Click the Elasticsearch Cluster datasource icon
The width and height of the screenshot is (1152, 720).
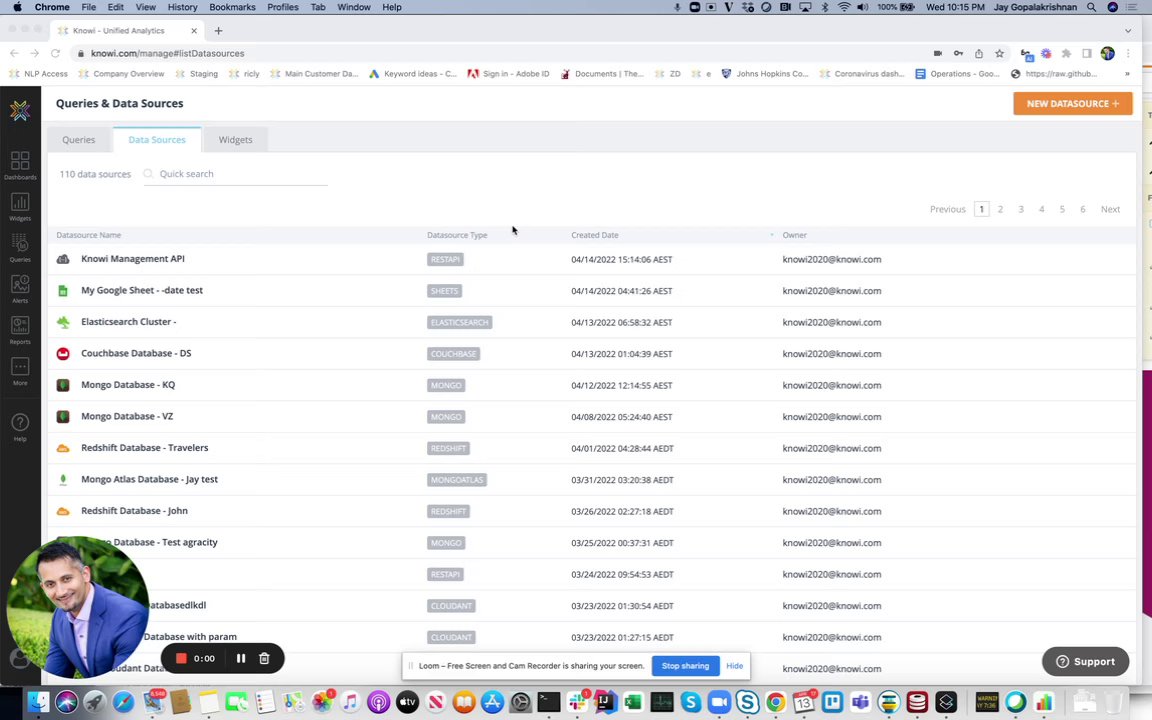[x=63, y=322]
